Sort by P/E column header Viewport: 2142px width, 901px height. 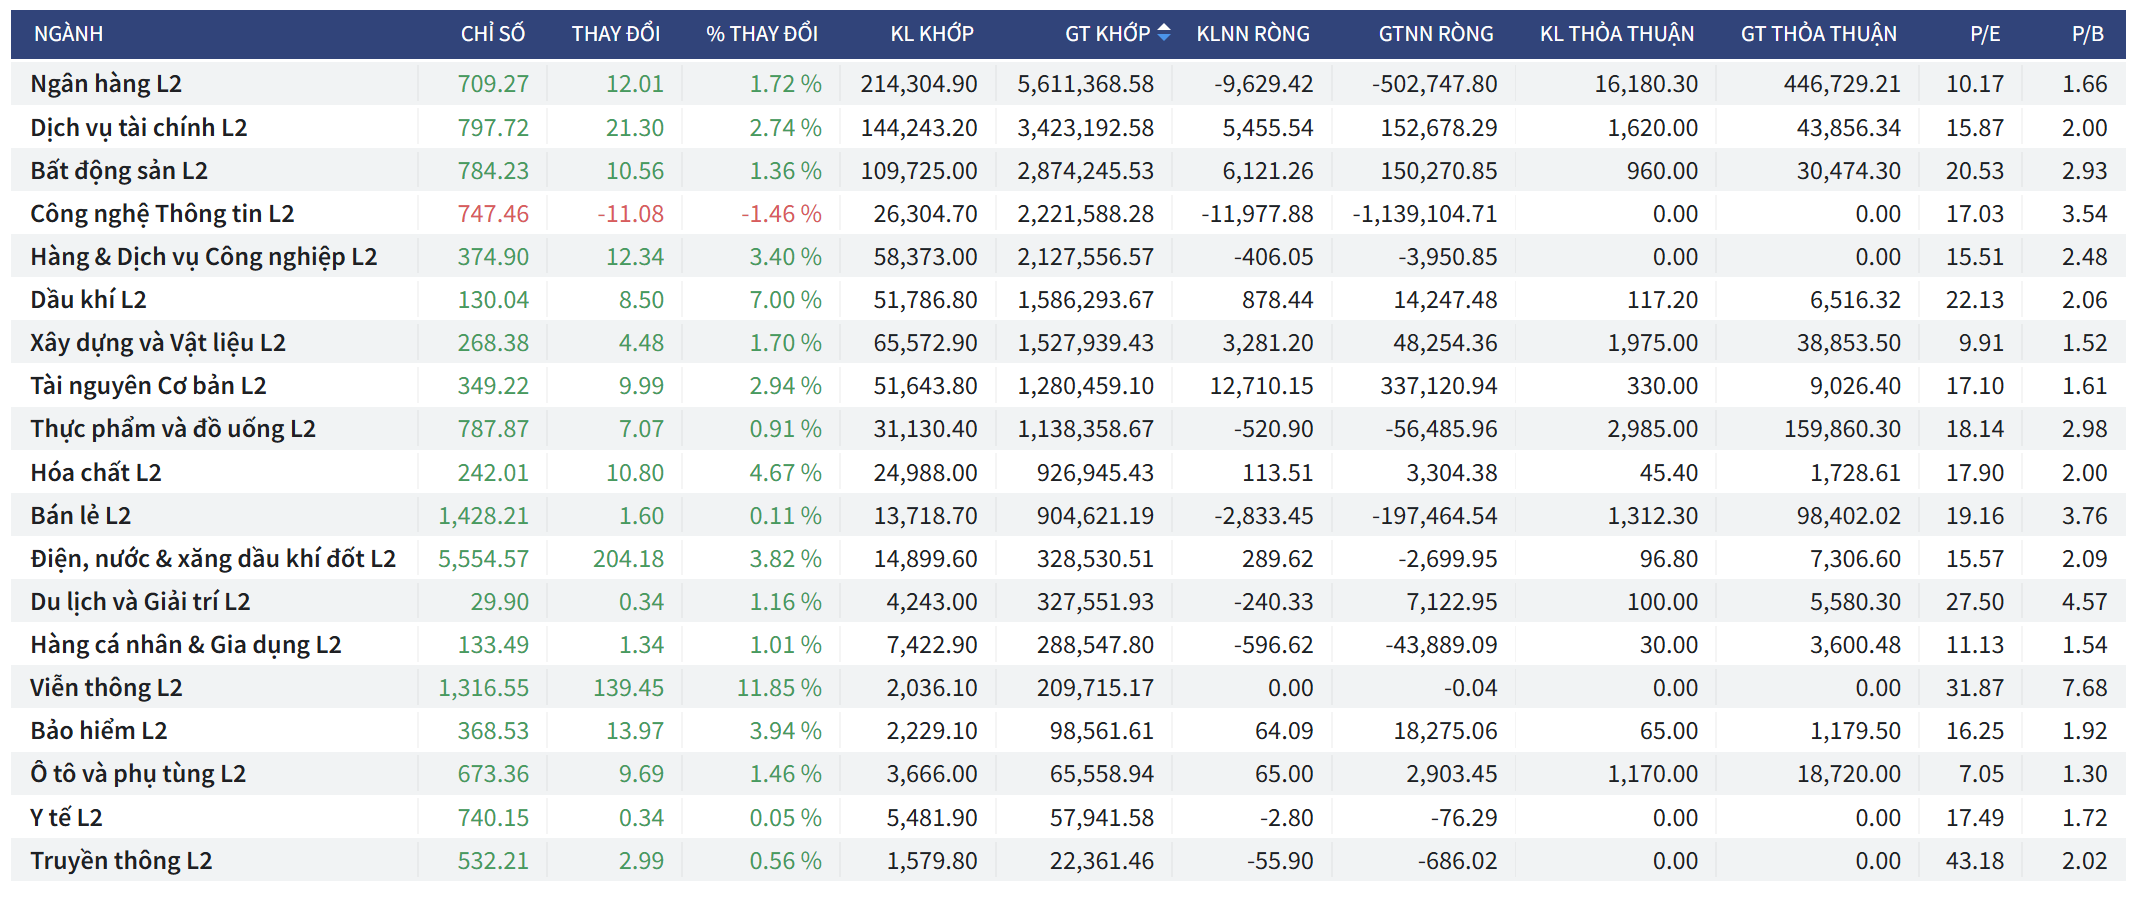(1984, 34)
